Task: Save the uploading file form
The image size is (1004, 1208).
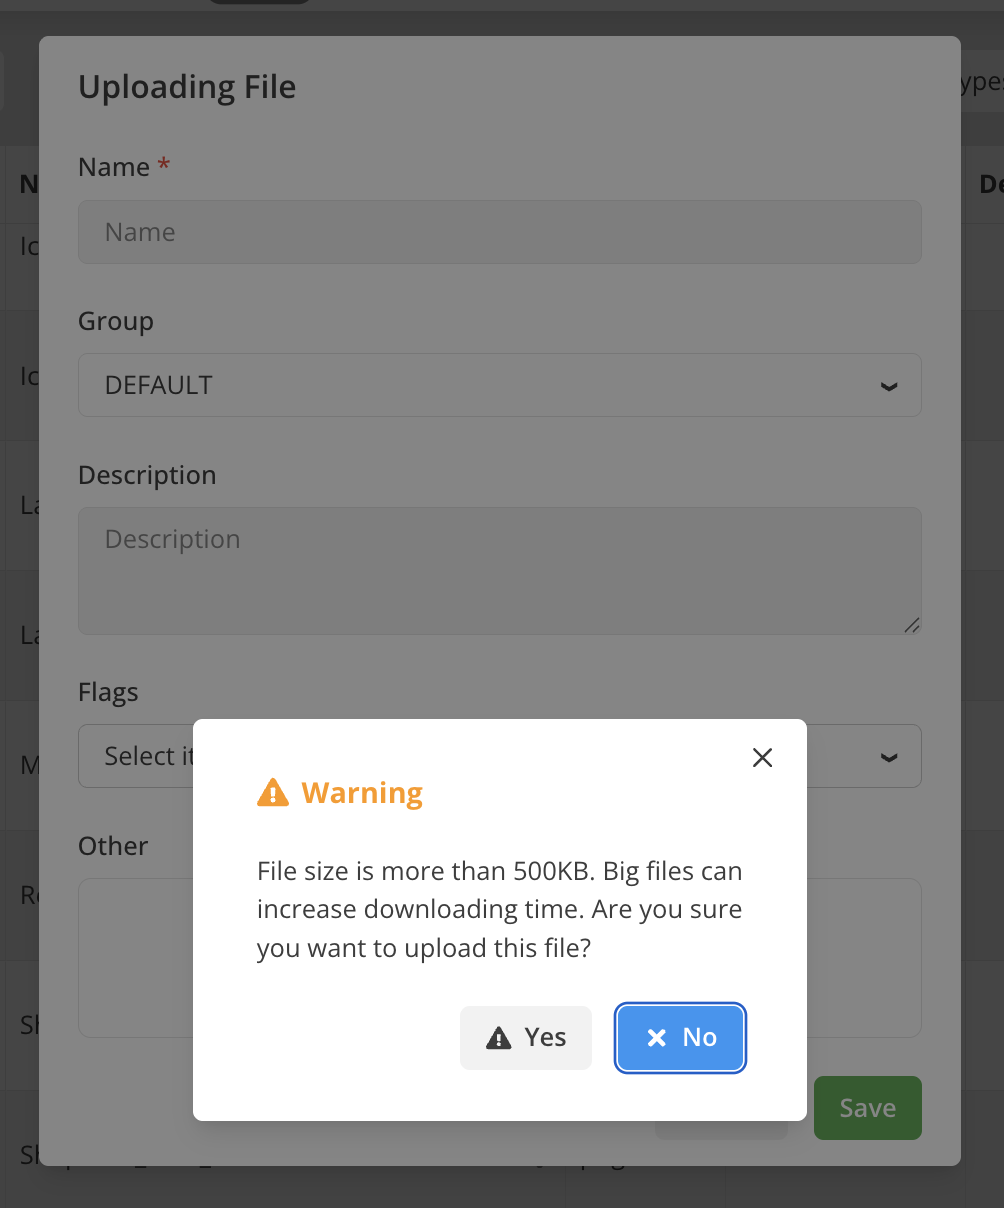Action: pyautogui.click(x=866, y=1108)
